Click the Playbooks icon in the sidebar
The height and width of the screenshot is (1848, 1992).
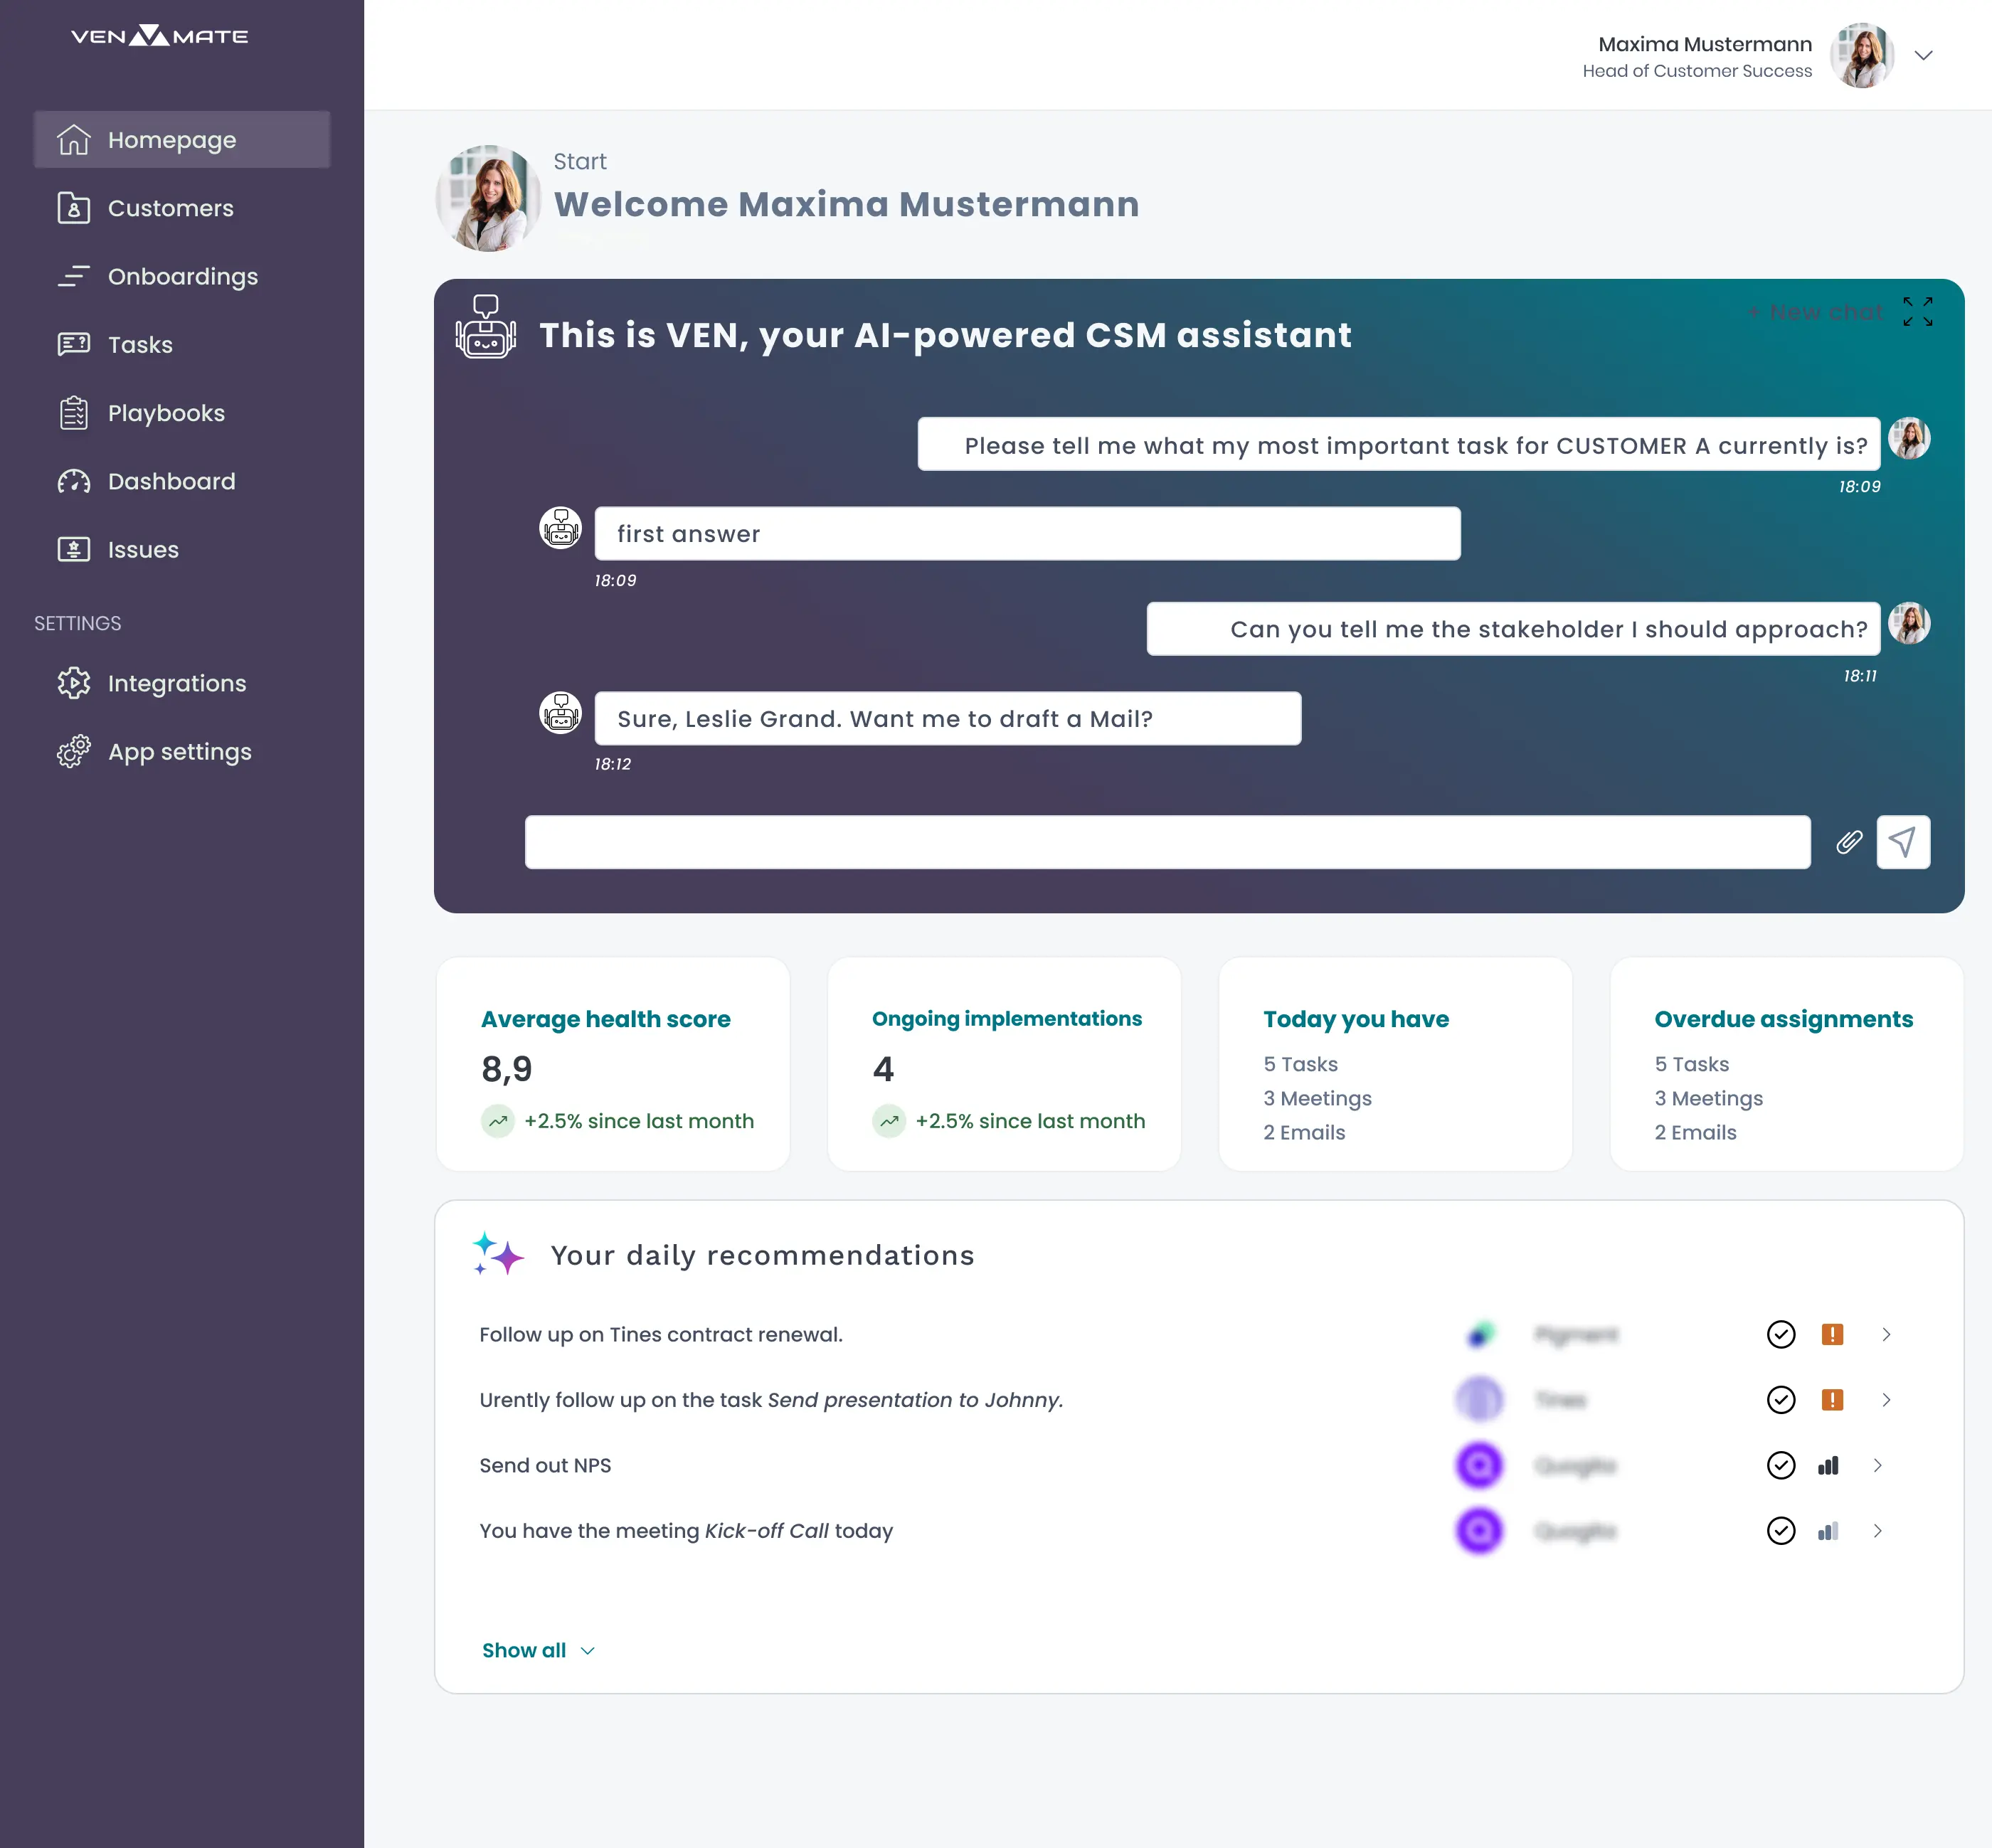(x=73, y=413)
